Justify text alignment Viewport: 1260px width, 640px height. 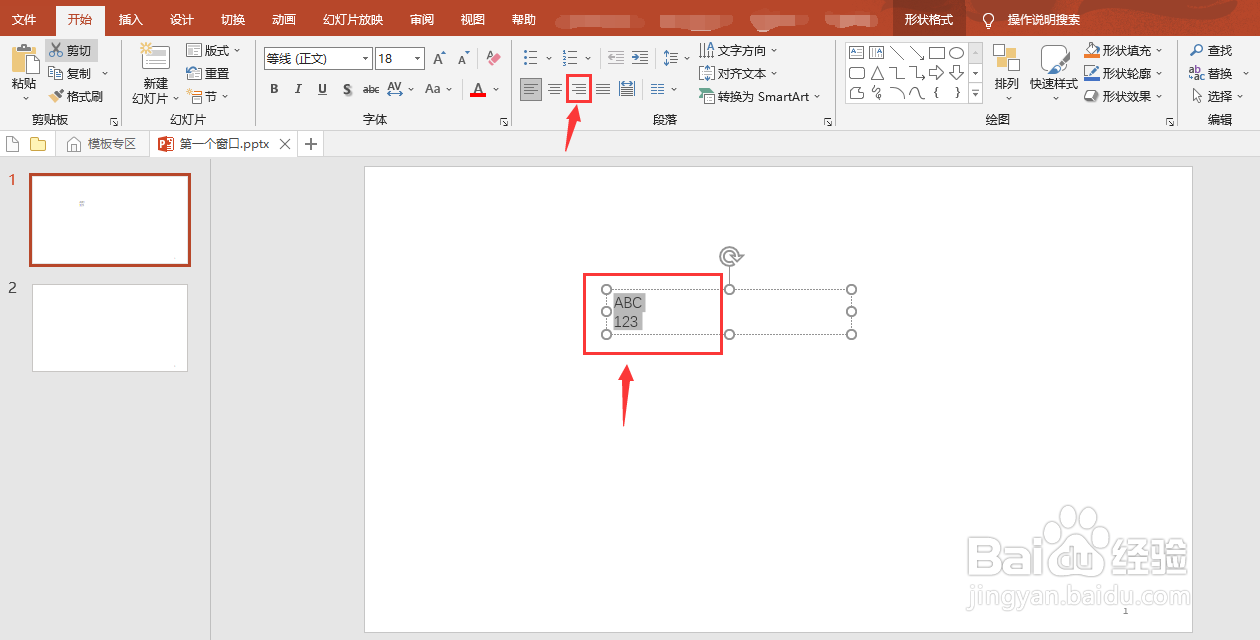point(603,89)
